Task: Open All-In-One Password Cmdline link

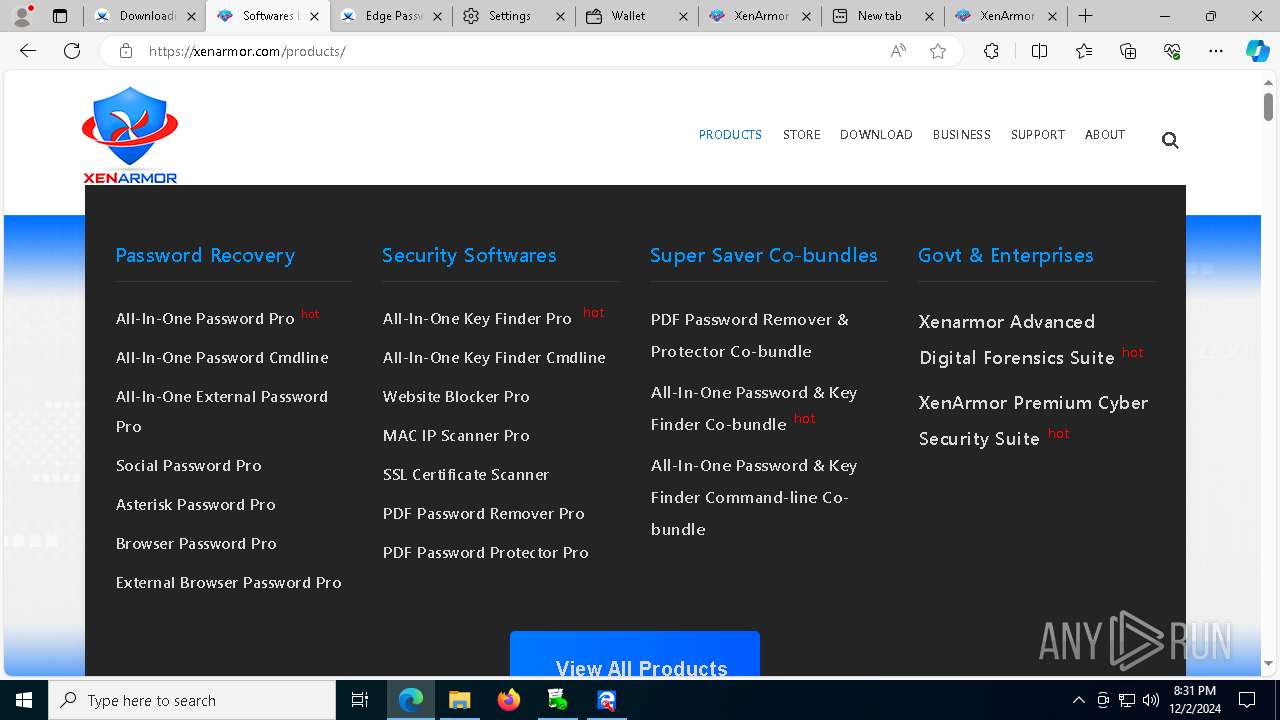Action: tap(222, 358)
